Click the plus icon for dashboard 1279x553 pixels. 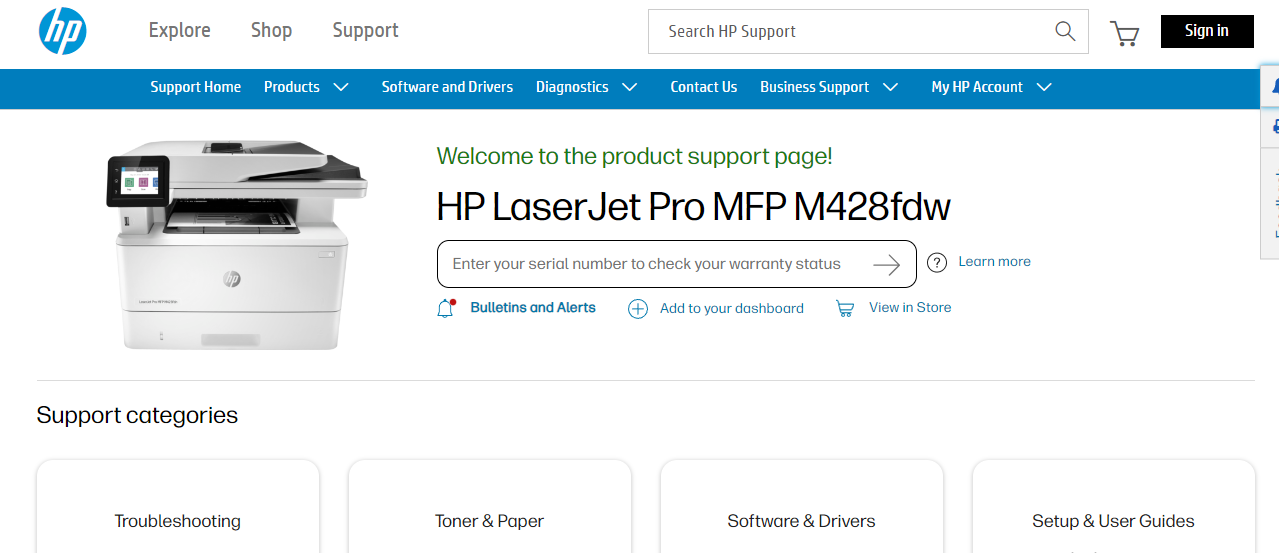[x=637, y=309]
